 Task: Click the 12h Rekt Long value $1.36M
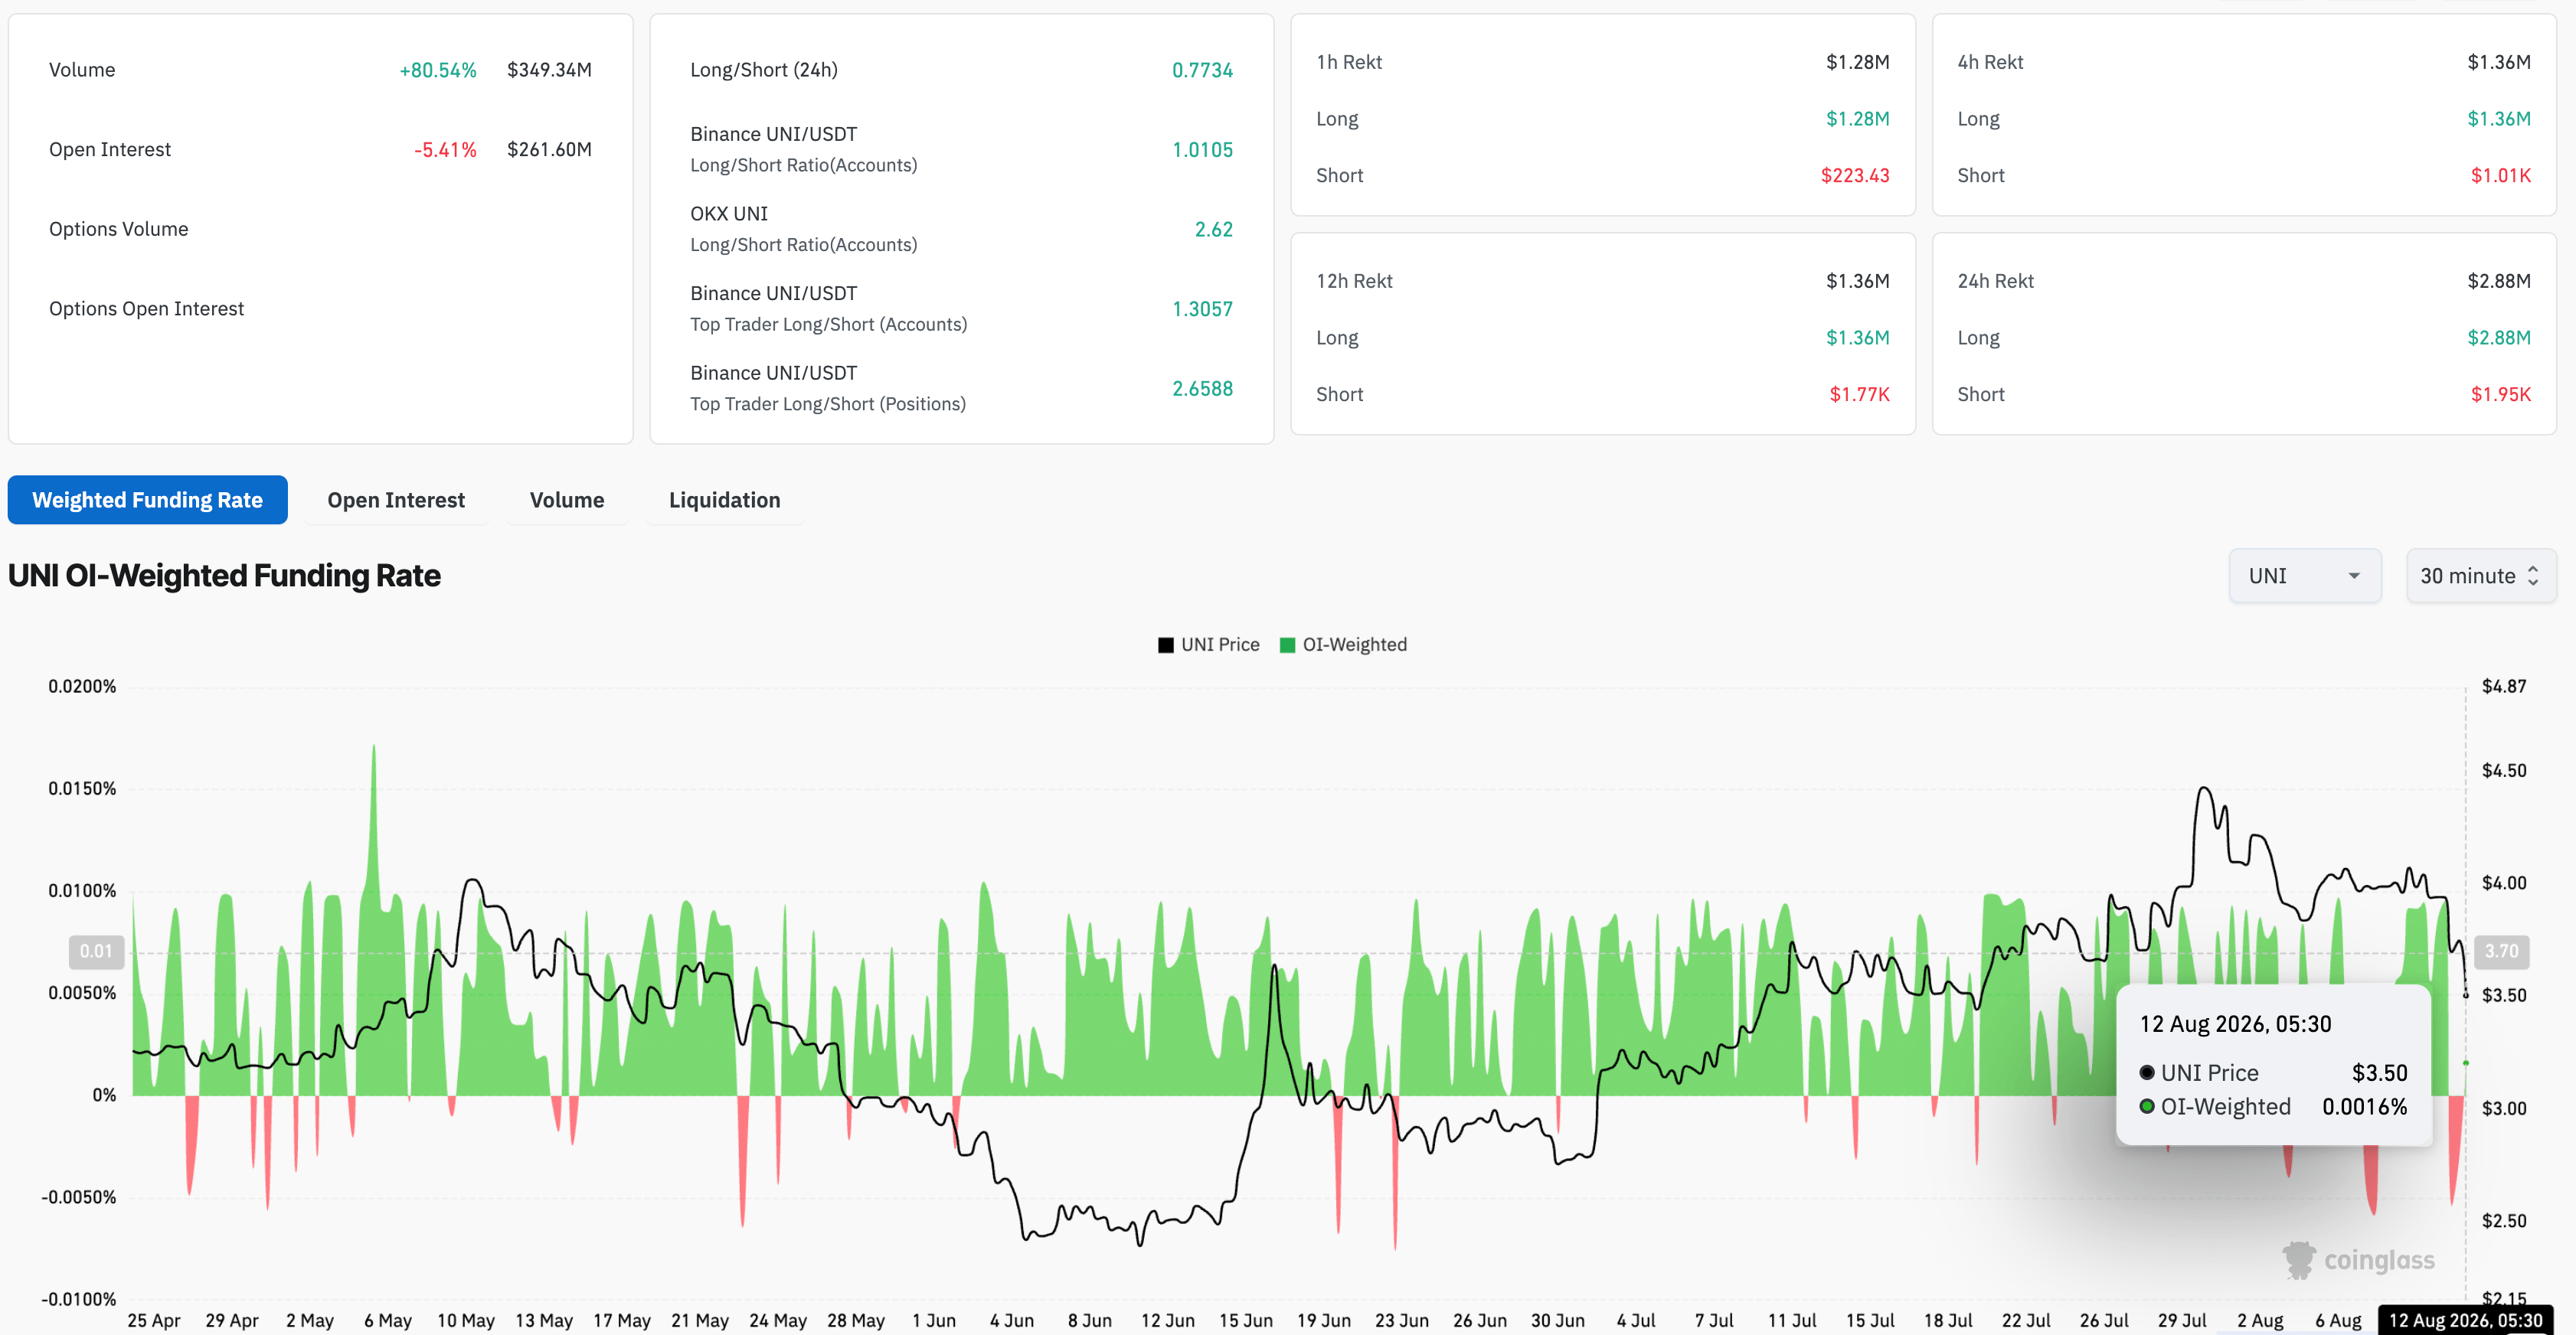click(1857, 338)
